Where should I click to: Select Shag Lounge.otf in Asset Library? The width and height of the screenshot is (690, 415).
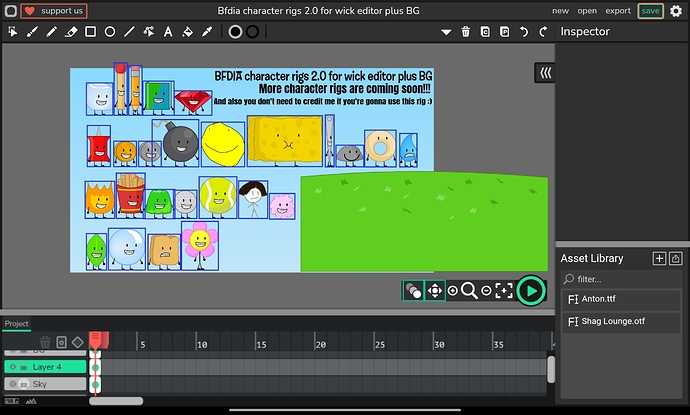[x=621, y=322]
